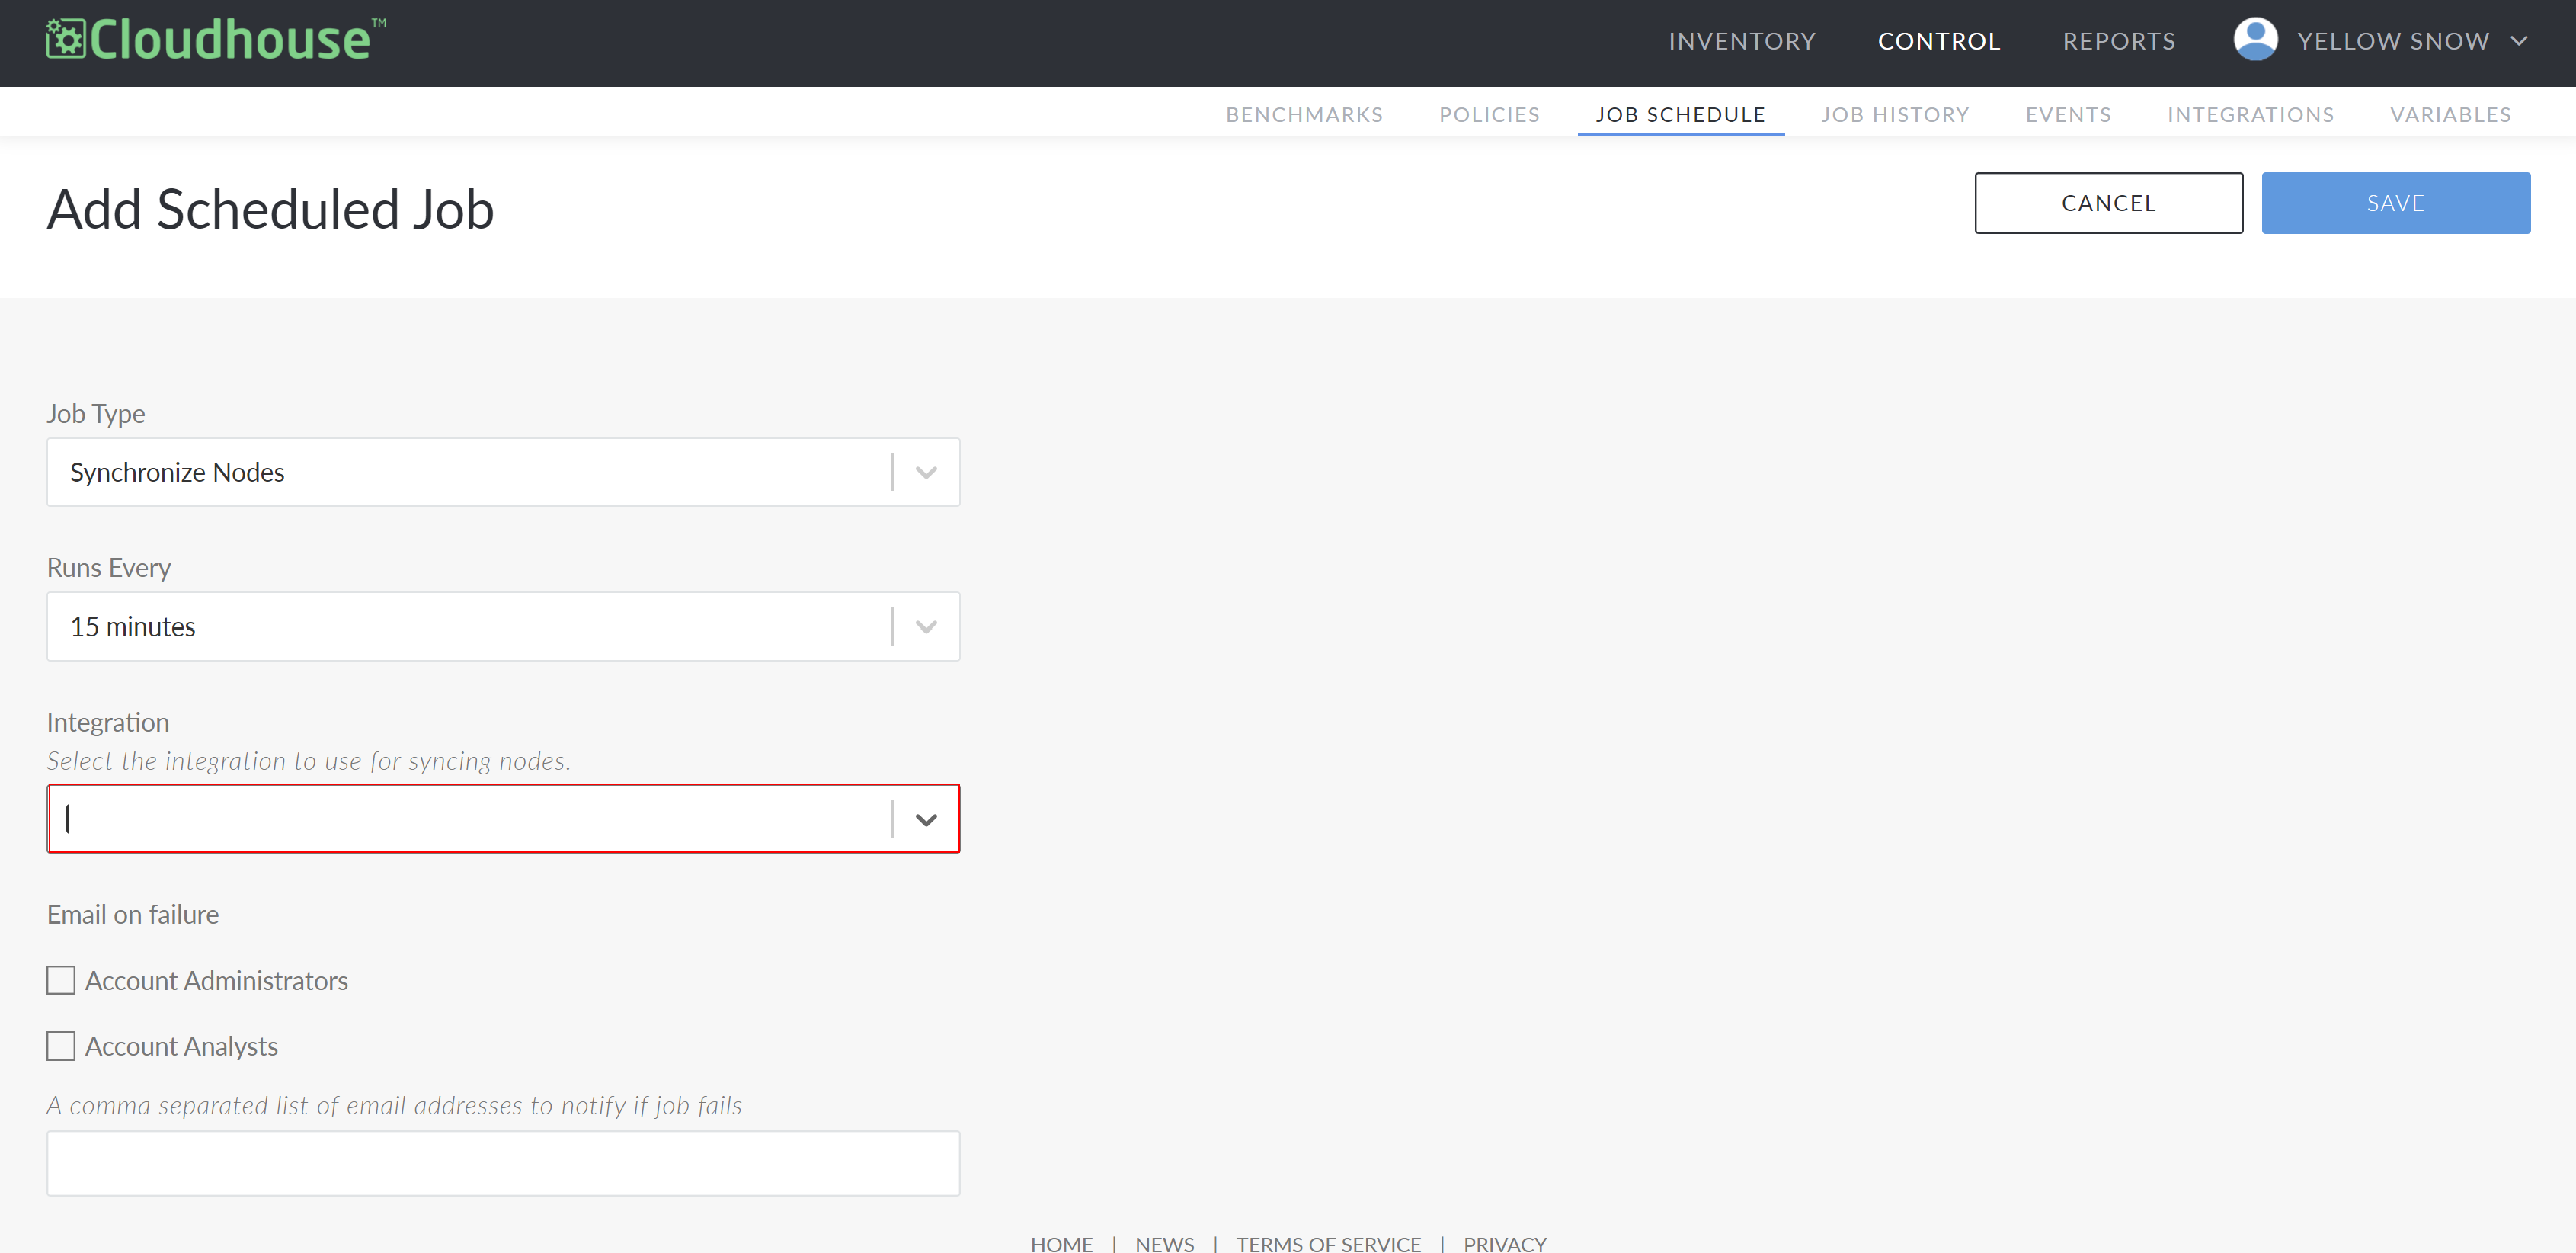Open the Runs Every combo box
2576x1253 pixels.
click(503, 626)
